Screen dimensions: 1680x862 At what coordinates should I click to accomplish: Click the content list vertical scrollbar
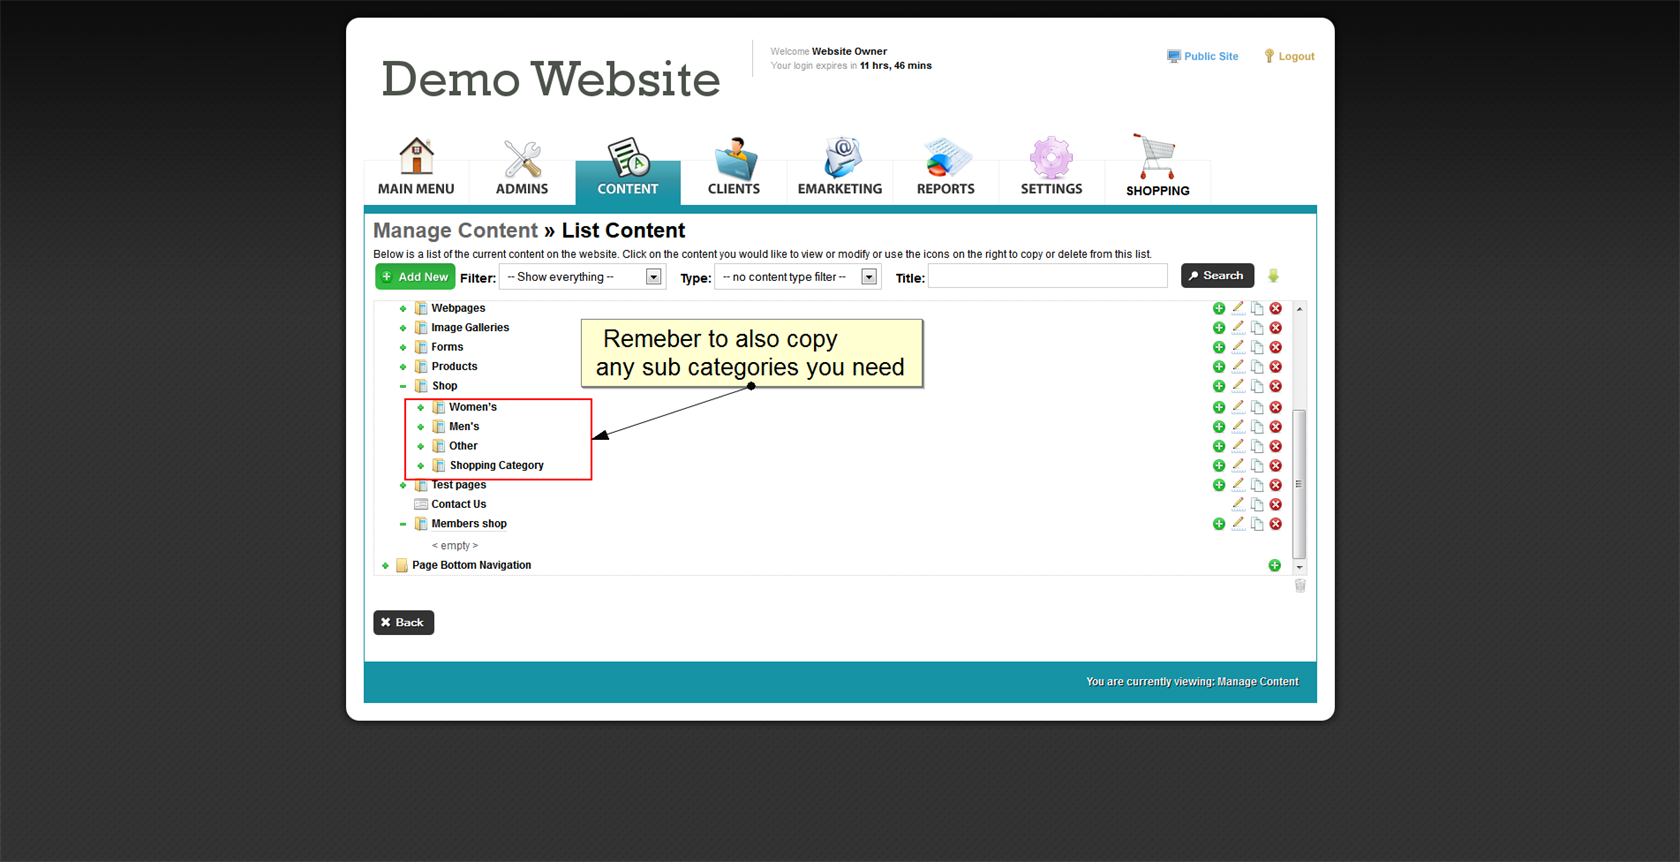point(1299,483)
